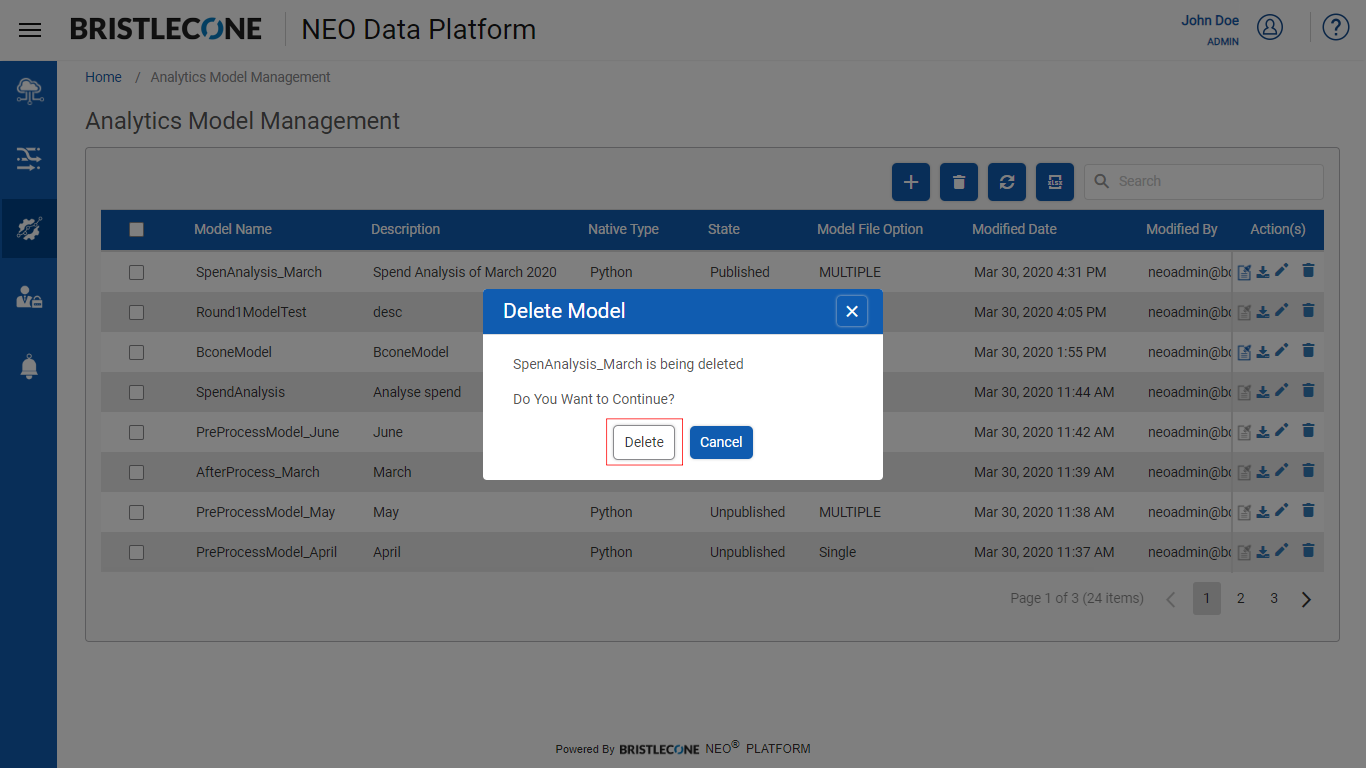Click the trash button in the table toolbar

click(959, 182)
